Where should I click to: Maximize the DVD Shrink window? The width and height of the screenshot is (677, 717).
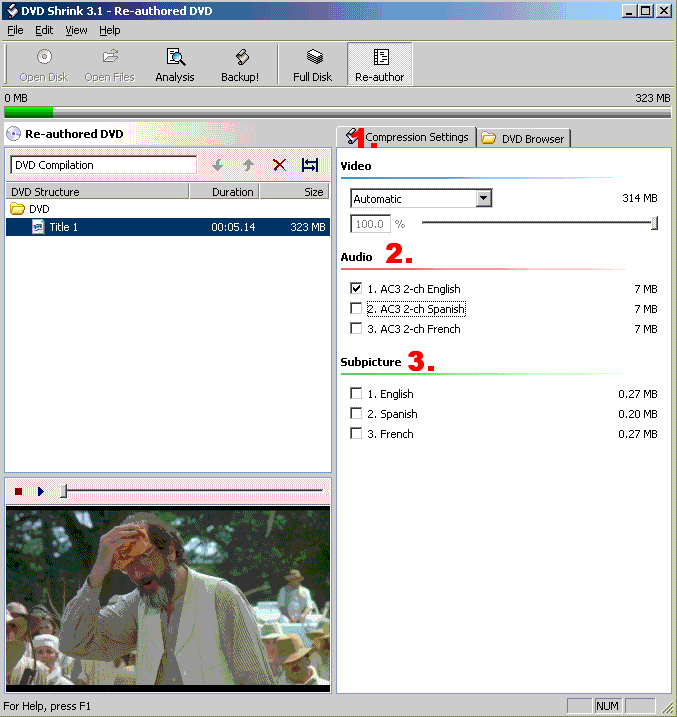[x=645, y=11]
